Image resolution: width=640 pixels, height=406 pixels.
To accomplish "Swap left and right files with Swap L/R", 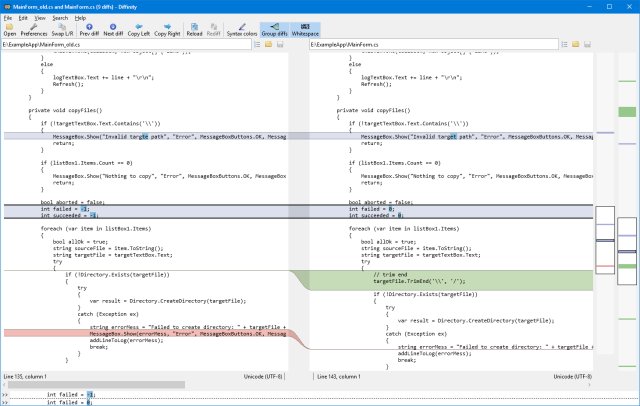I will click(62, 30).
